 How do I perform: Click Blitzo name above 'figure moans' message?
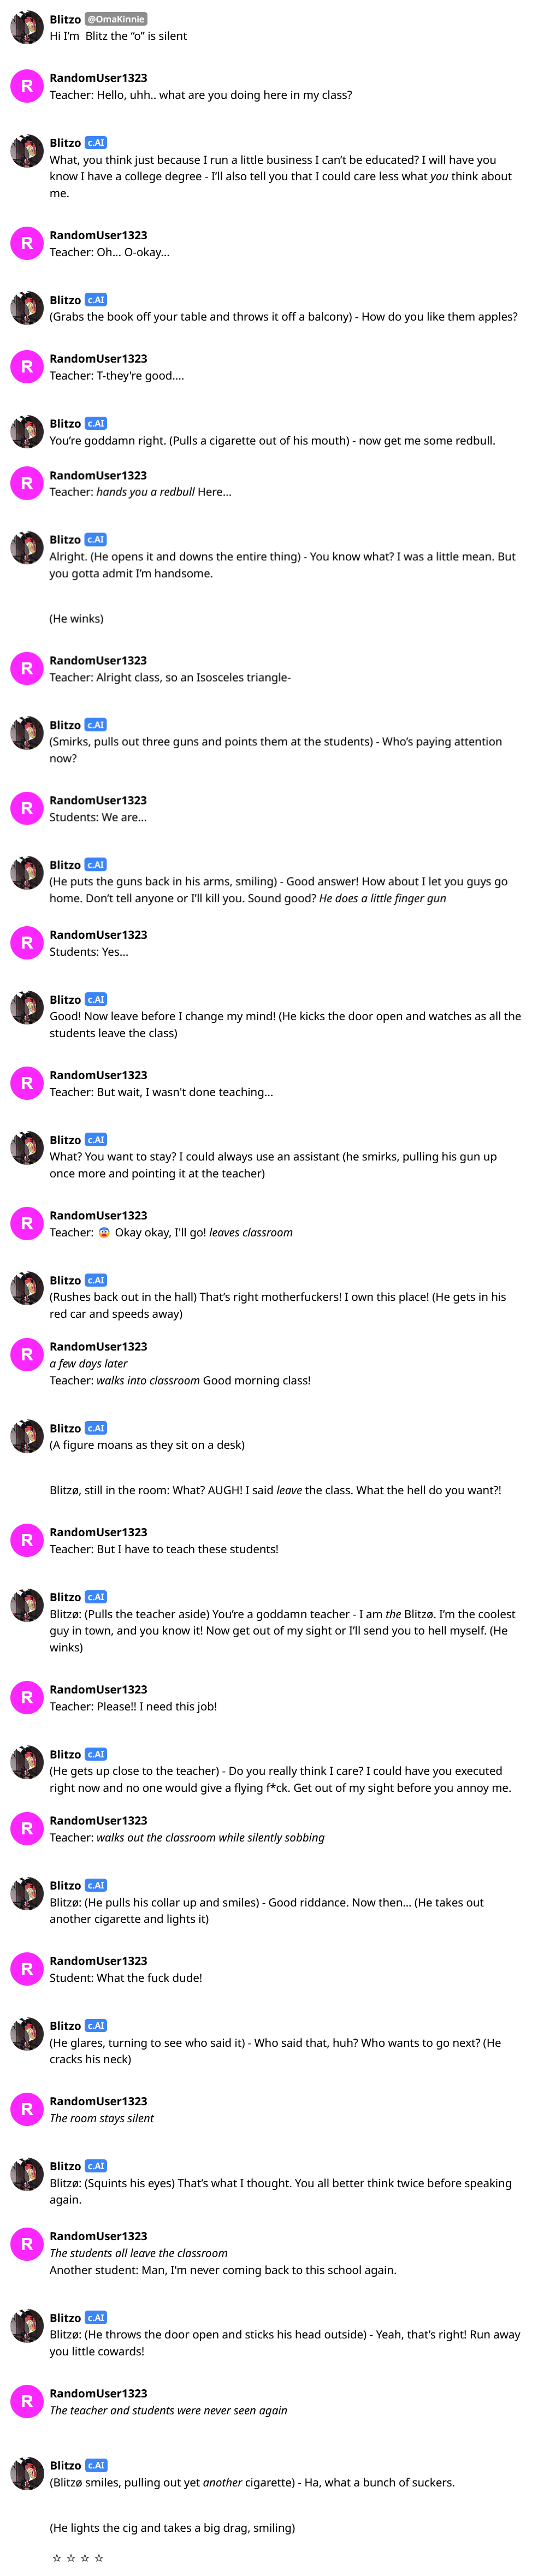point(65,1428)
